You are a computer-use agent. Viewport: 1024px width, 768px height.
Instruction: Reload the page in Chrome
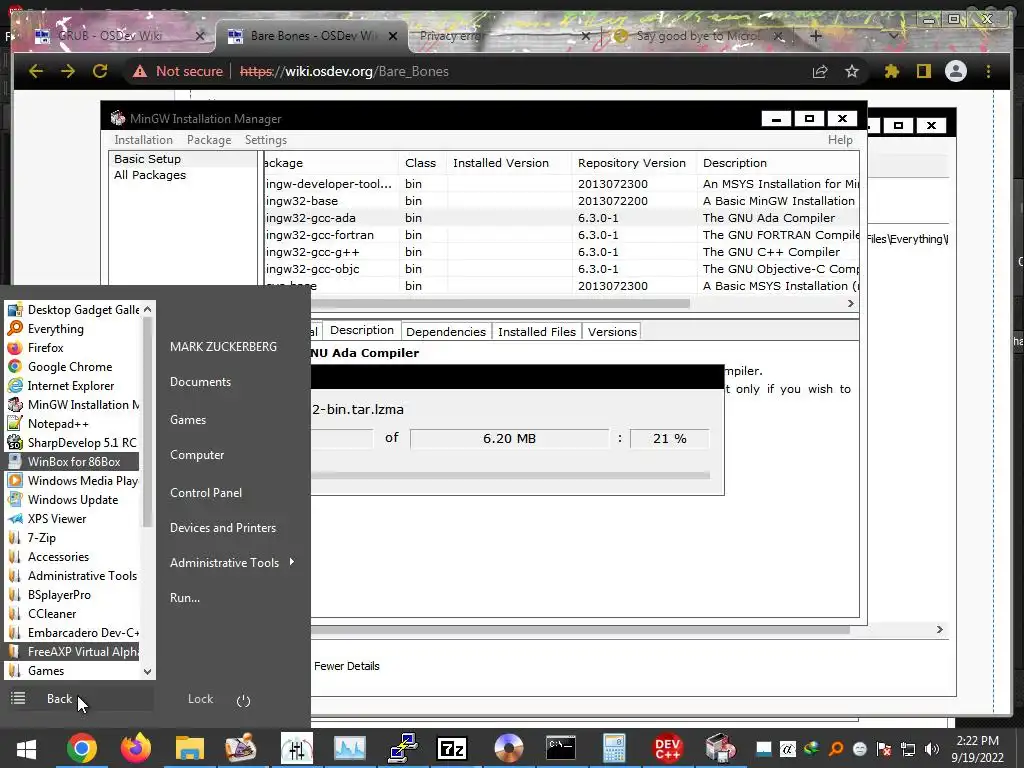point(100,71)
